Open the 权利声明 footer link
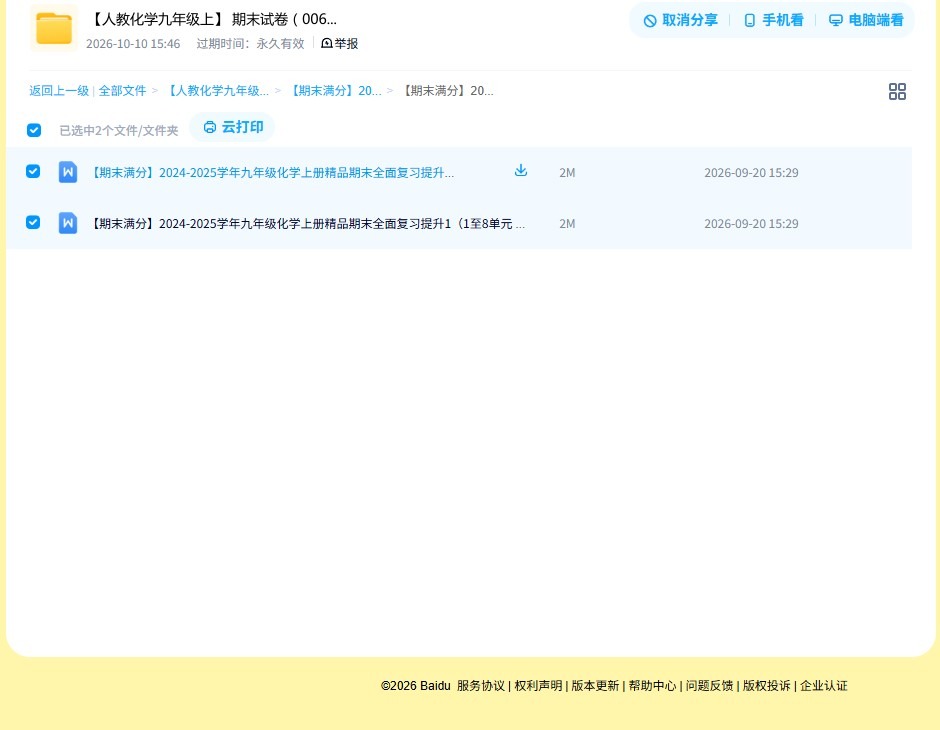 (538, 686)
